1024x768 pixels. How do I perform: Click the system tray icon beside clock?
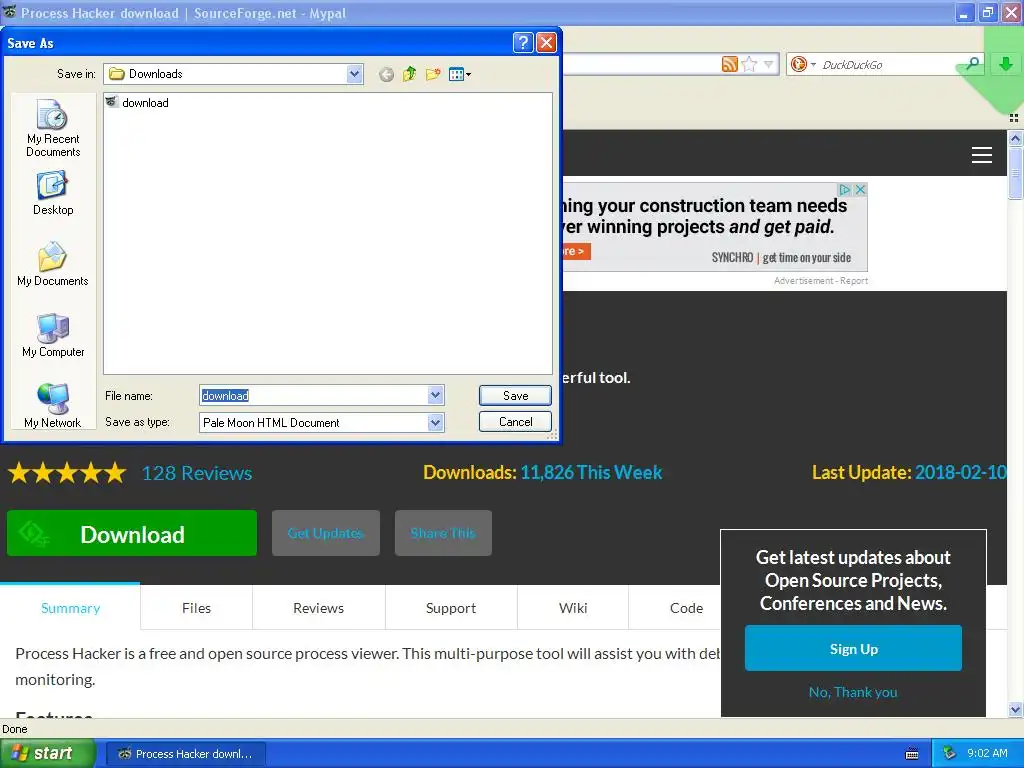[950, 754]
